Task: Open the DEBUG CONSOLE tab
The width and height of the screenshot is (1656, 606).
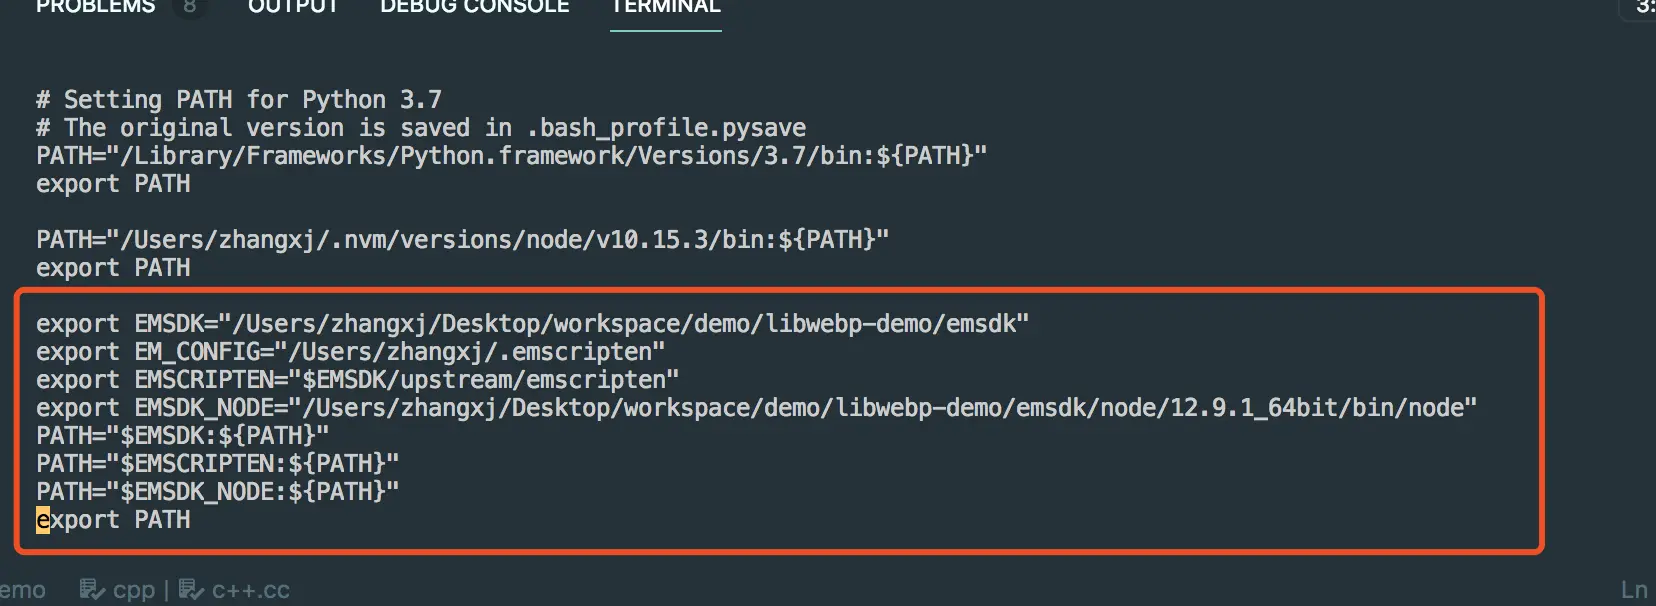Action: pyautogui.click(x=475, y=7)
